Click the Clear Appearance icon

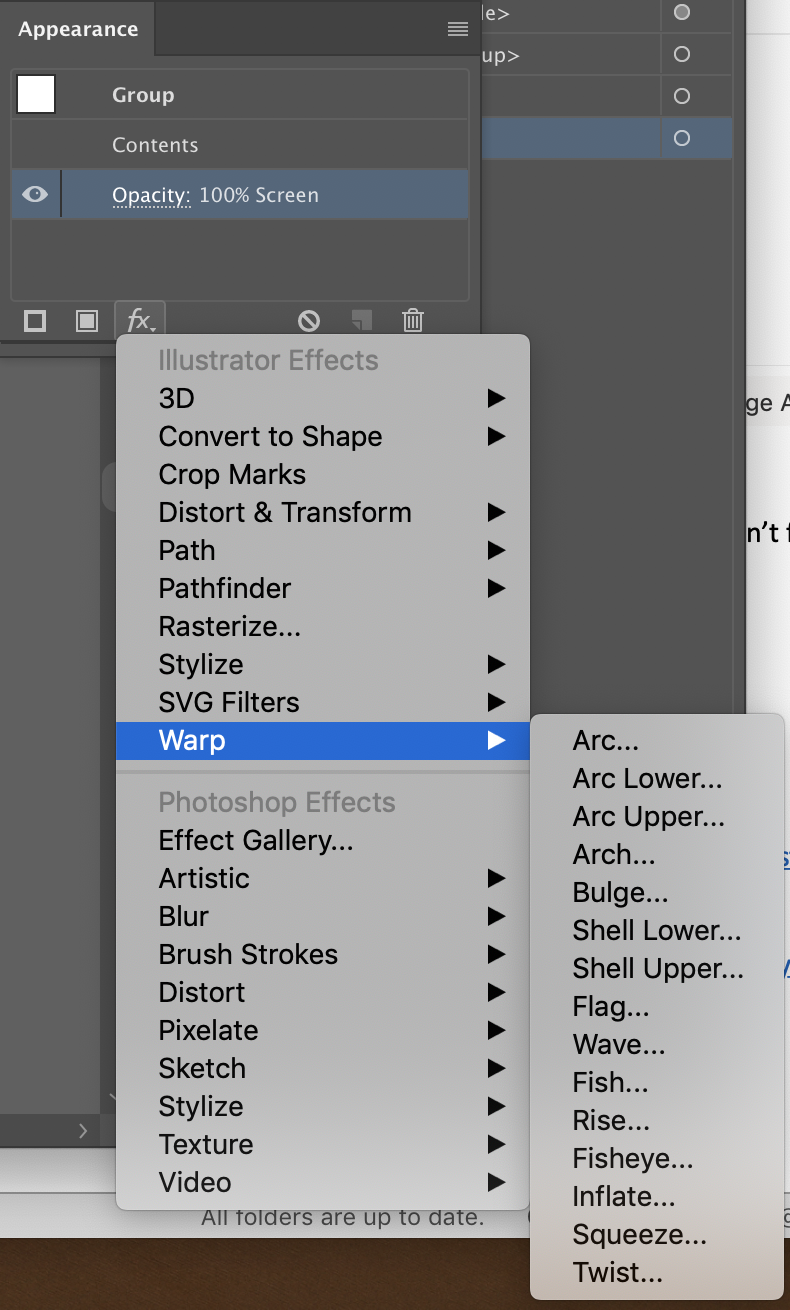pyautogui.click(x=309, y=321)
